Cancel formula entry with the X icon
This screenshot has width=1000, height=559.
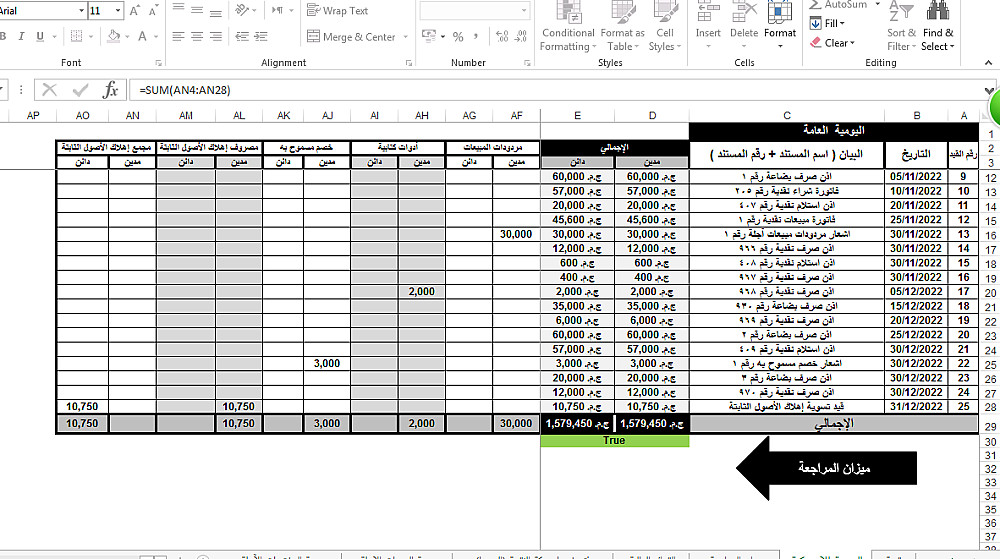tap(49, 90)
